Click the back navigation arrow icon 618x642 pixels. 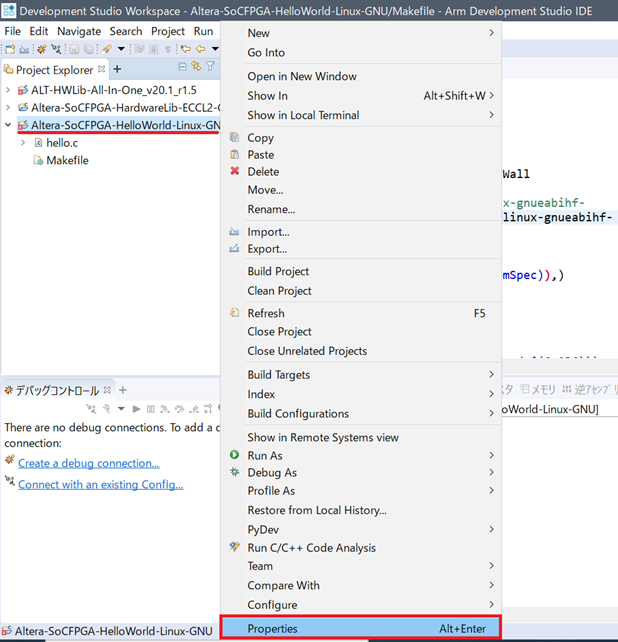201,49
